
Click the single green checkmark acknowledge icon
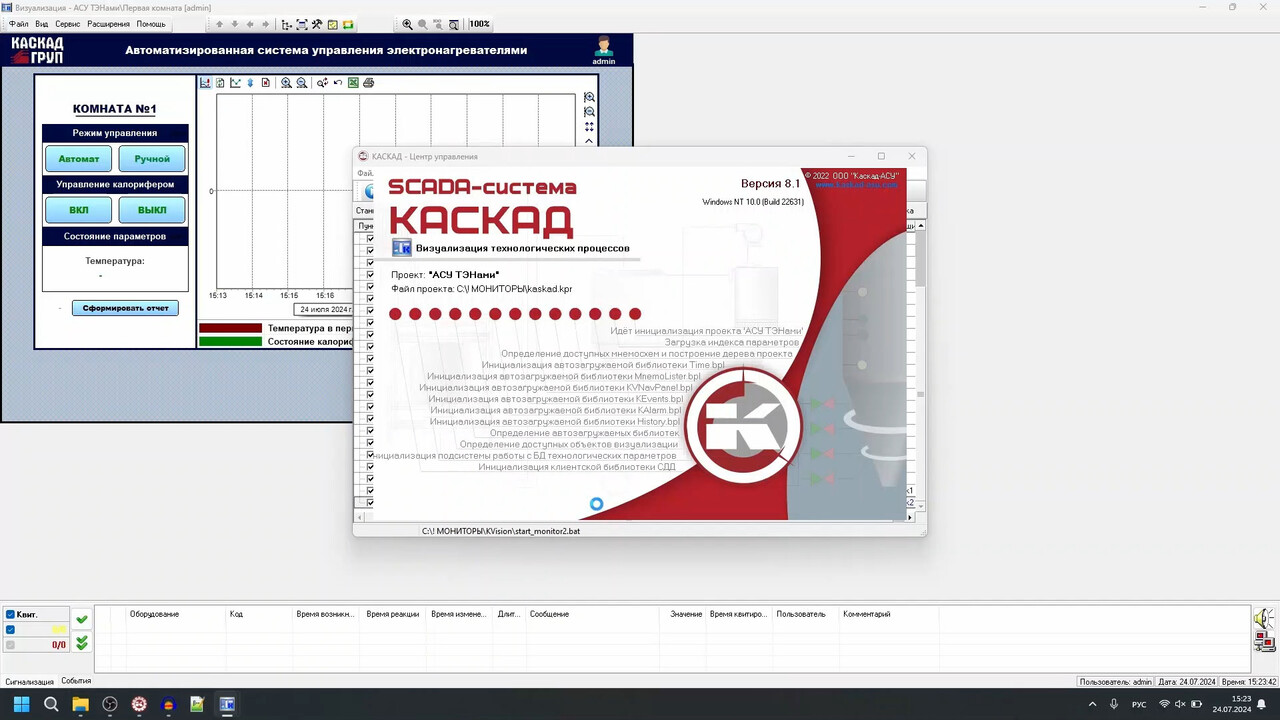(x=82, y=620)
